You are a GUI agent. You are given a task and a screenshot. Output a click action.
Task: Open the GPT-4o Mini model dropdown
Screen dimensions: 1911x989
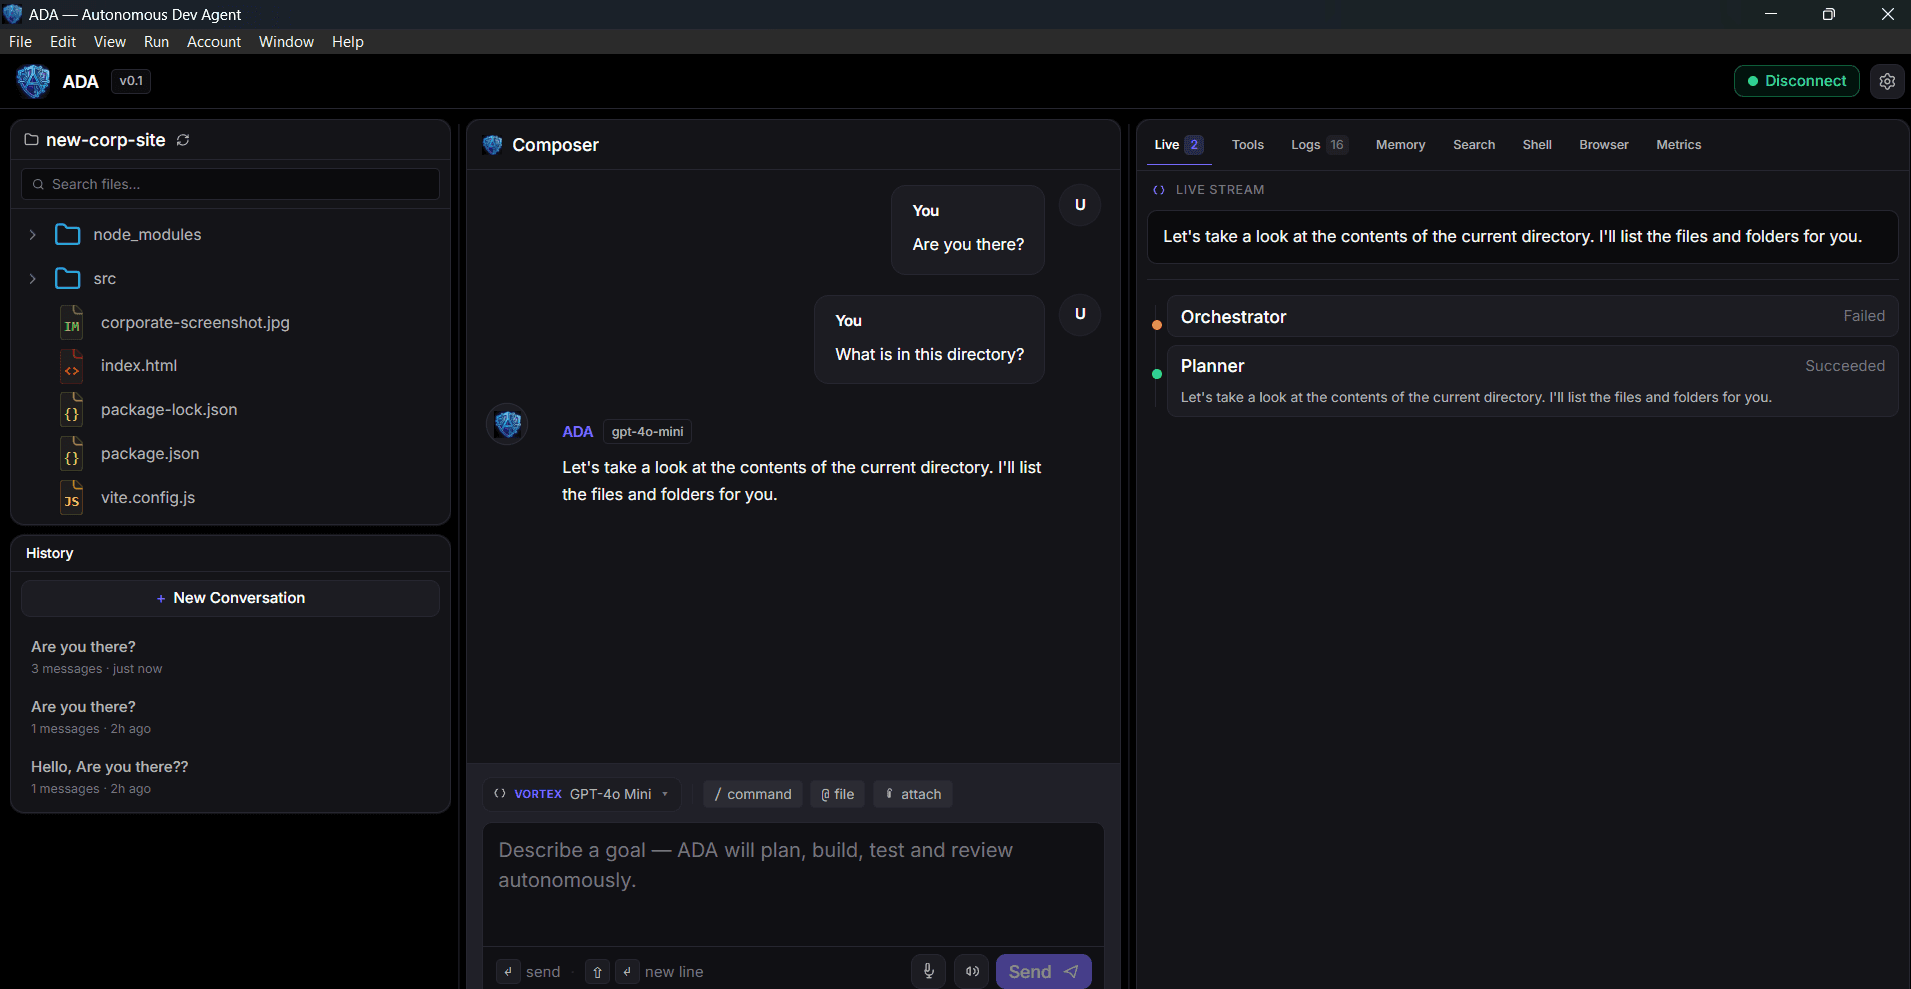[x=582, y=794]
